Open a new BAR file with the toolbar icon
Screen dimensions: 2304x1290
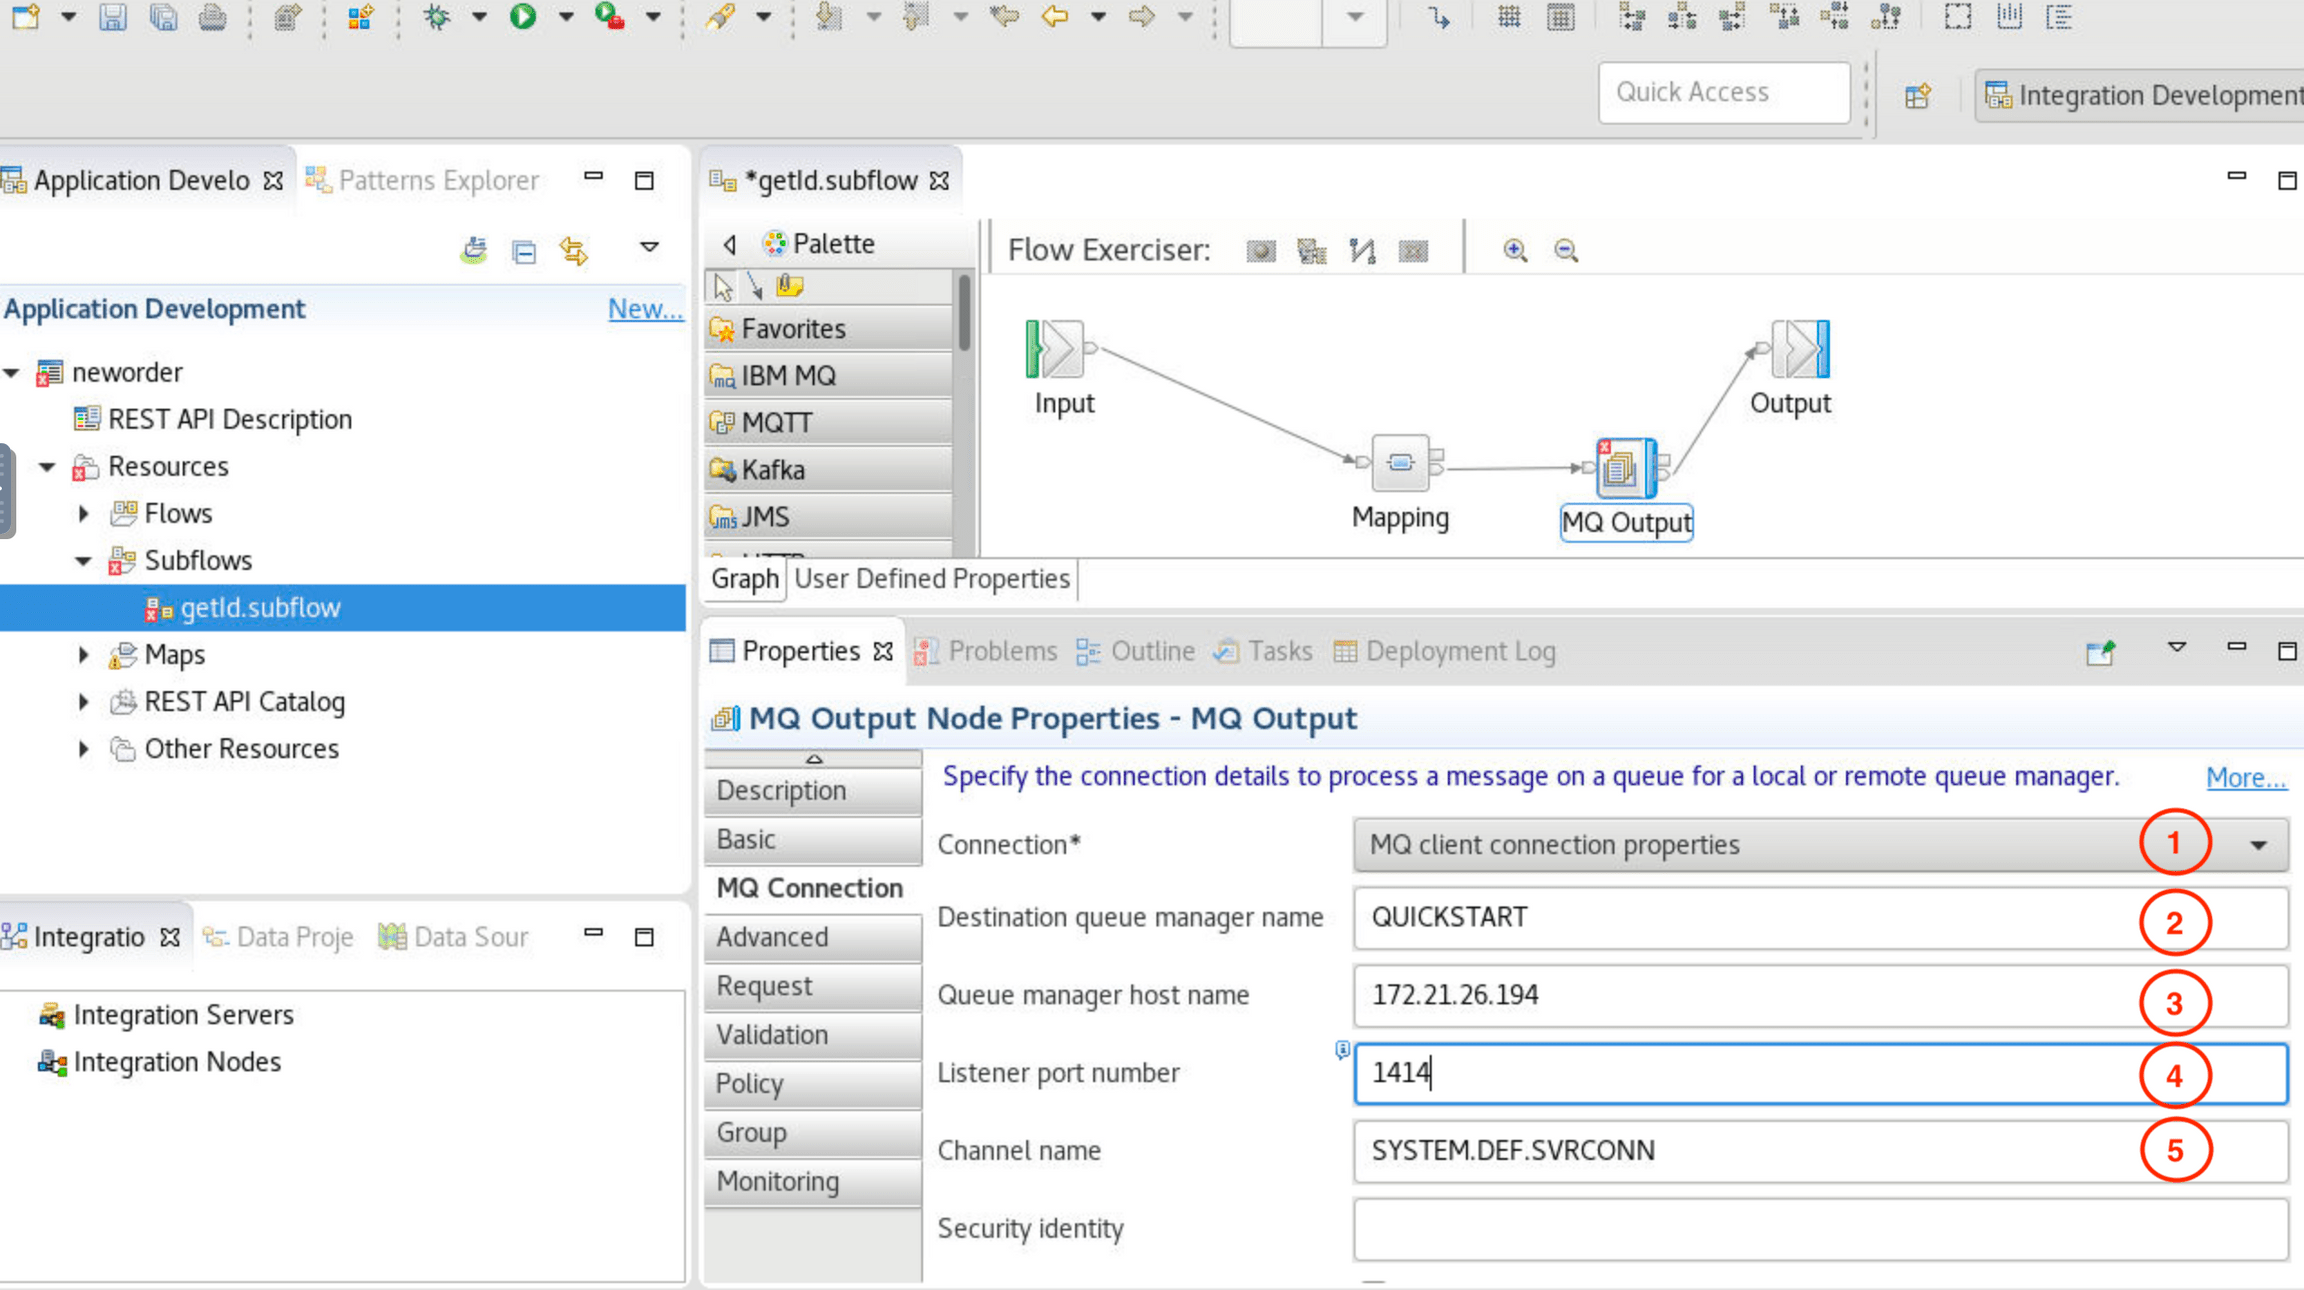pos(287,18)
